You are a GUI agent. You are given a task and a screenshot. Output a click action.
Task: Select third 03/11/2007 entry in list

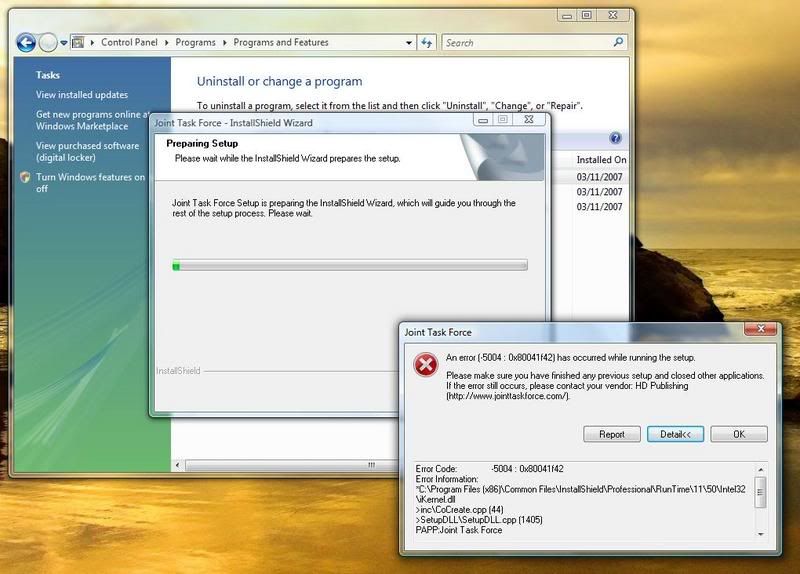(599, 207)
